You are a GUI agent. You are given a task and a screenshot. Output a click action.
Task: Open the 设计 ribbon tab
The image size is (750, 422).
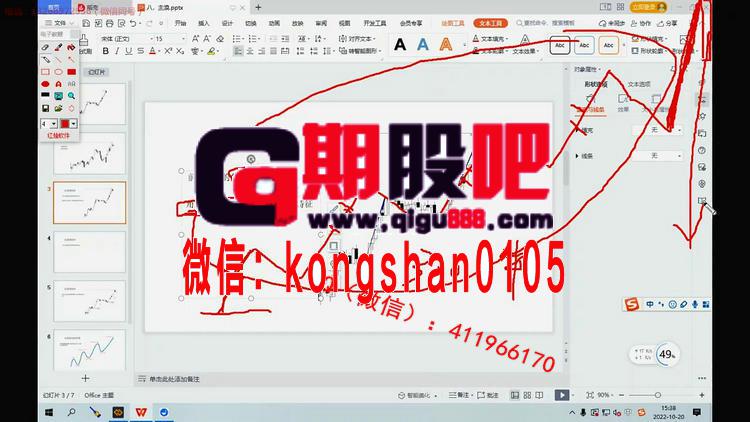point(227,23)
